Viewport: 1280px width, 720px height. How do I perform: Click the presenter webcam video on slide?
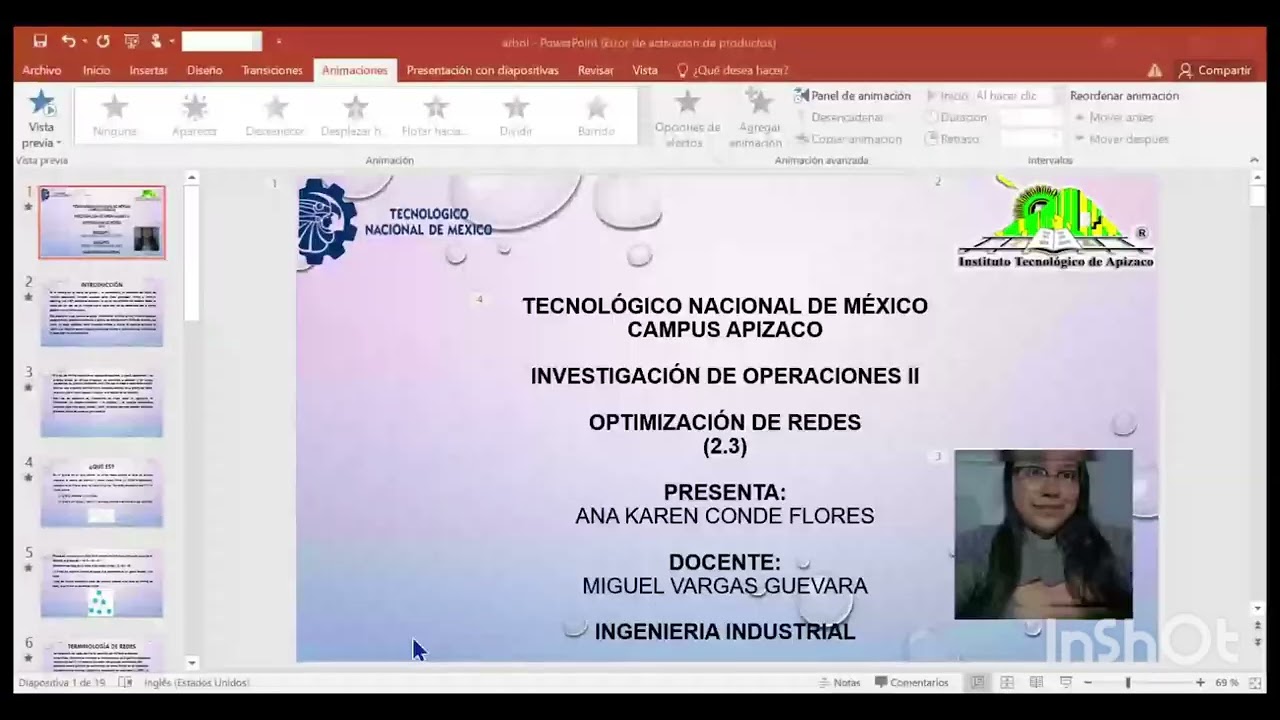pos(1044,534)
